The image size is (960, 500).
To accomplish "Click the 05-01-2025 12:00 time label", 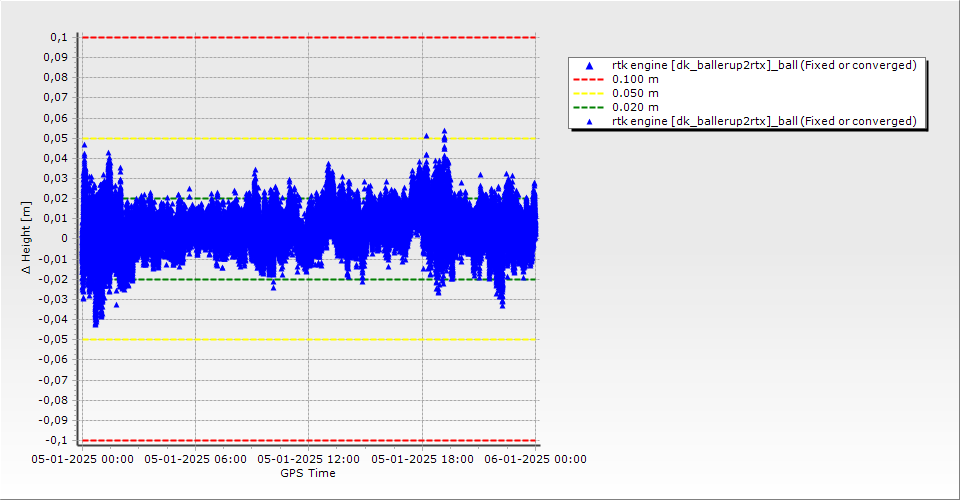I will (309, 459).
